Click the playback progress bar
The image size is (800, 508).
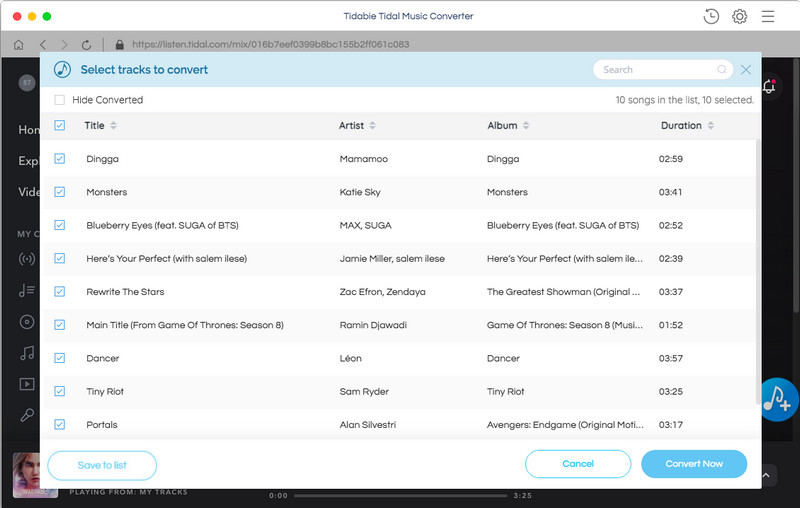pyautogui.click(x=401, y=495)
